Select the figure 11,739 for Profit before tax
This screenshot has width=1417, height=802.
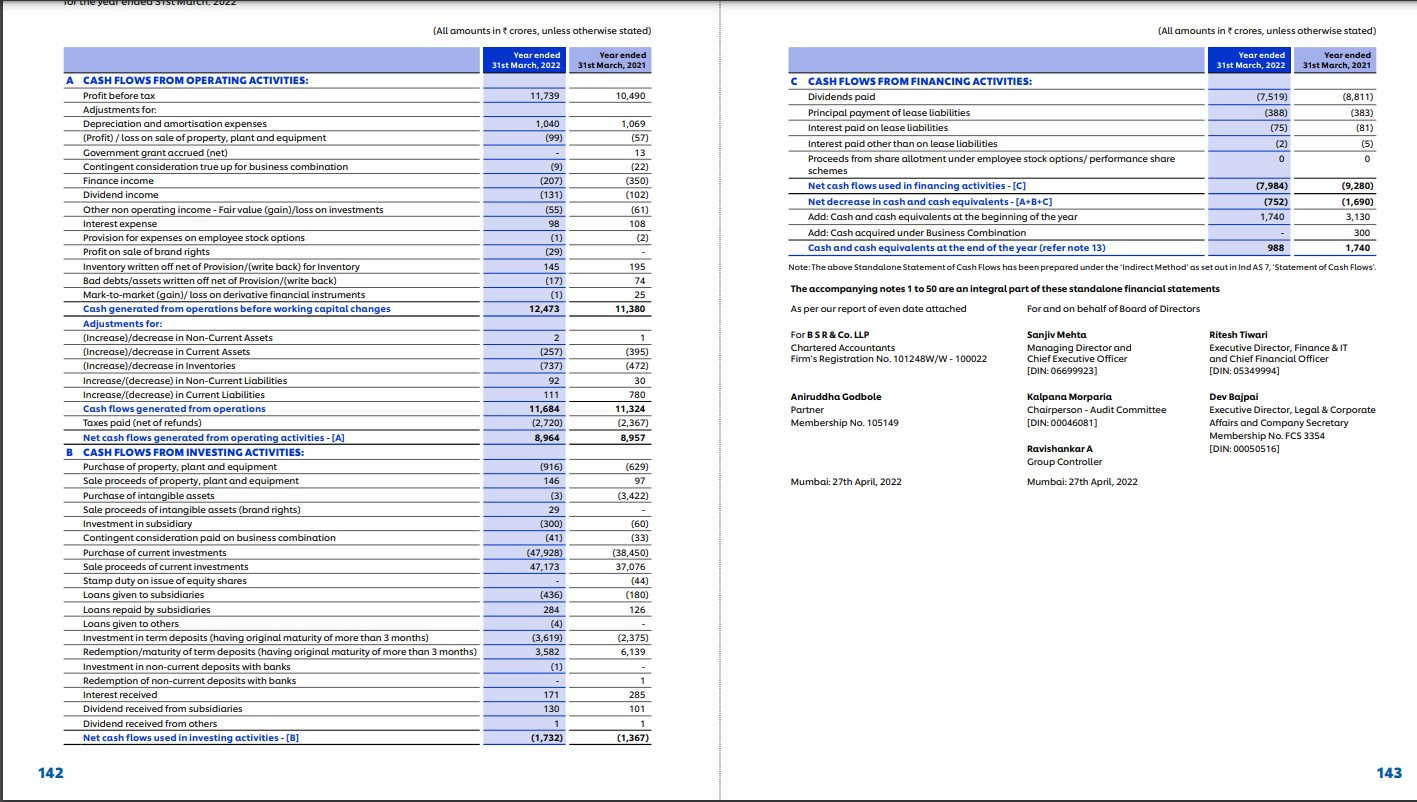tap(541, 97)
